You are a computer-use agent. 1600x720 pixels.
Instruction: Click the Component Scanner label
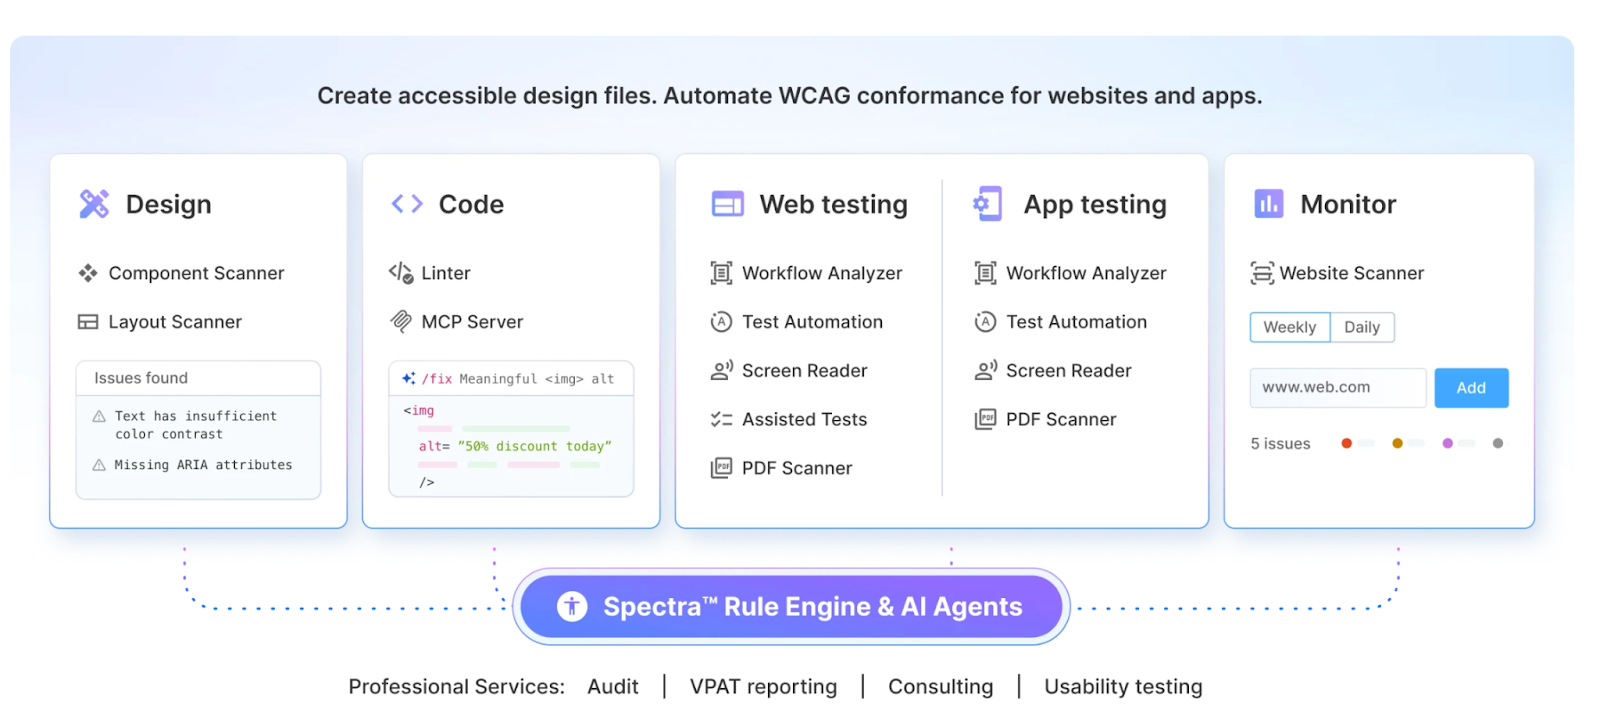click(x=196, y=273)
